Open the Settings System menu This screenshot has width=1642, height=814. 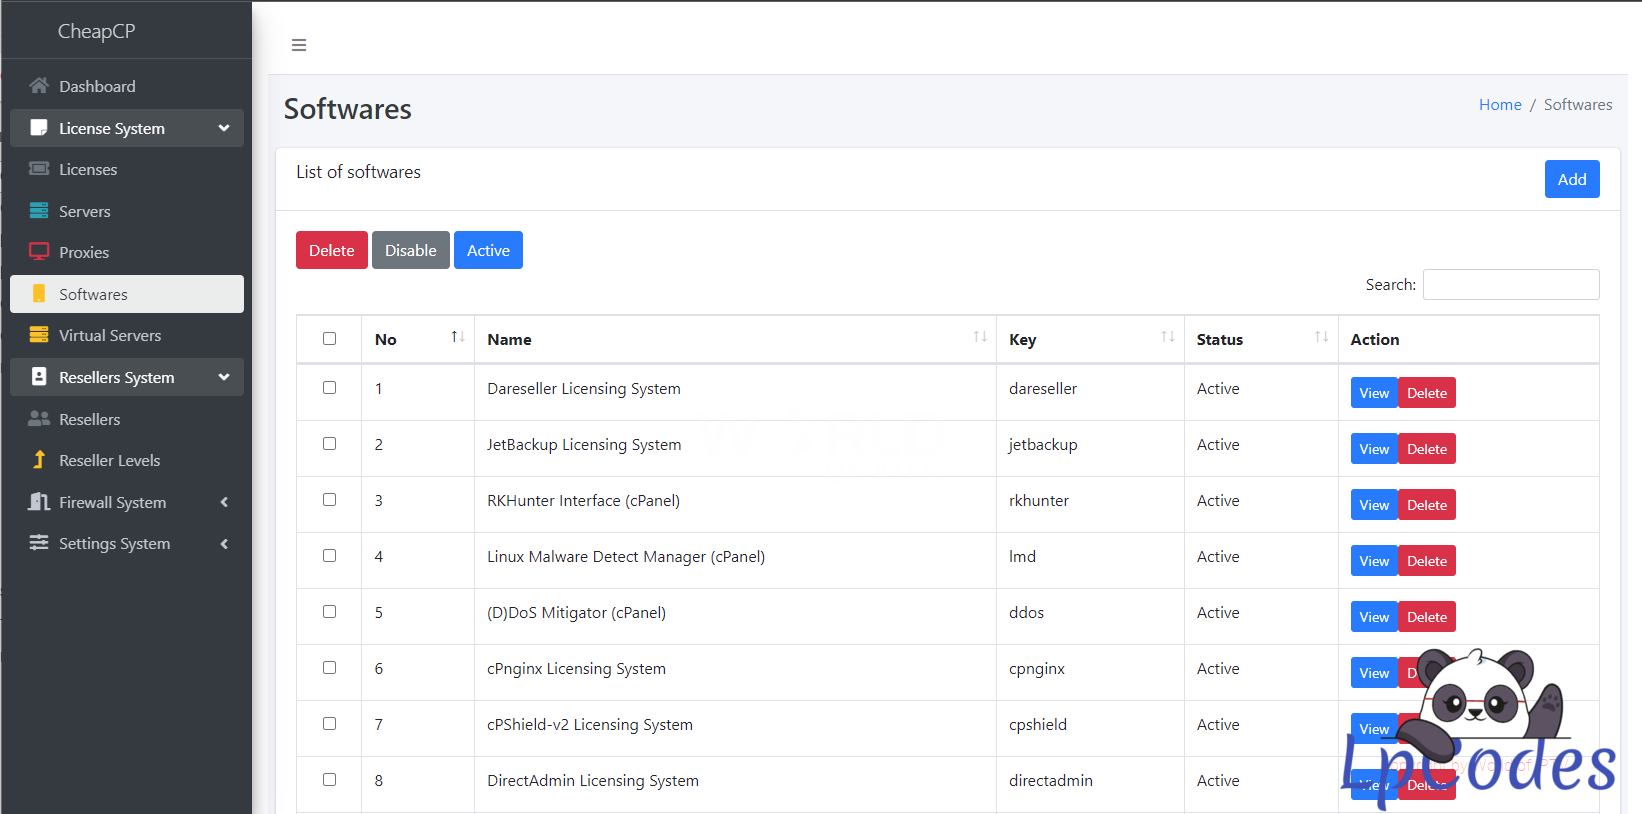114,543
